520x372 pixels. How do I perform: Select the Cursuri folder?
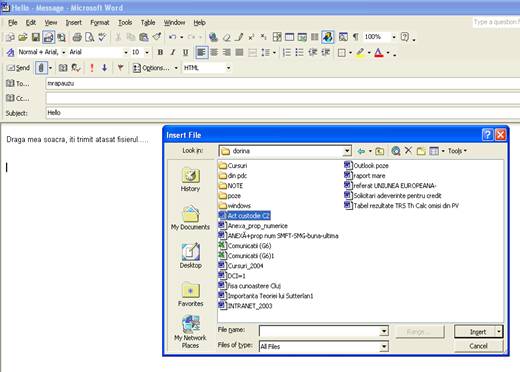tap(233, 166)
